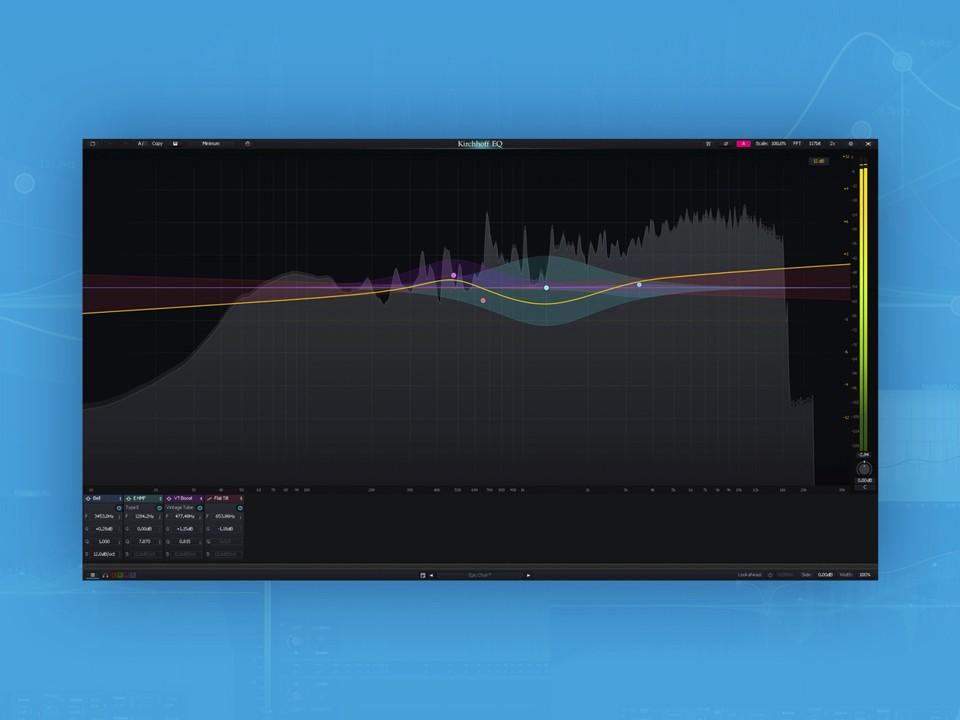Select the Bell band header tab
960x720 pixels.
point(103,498)
